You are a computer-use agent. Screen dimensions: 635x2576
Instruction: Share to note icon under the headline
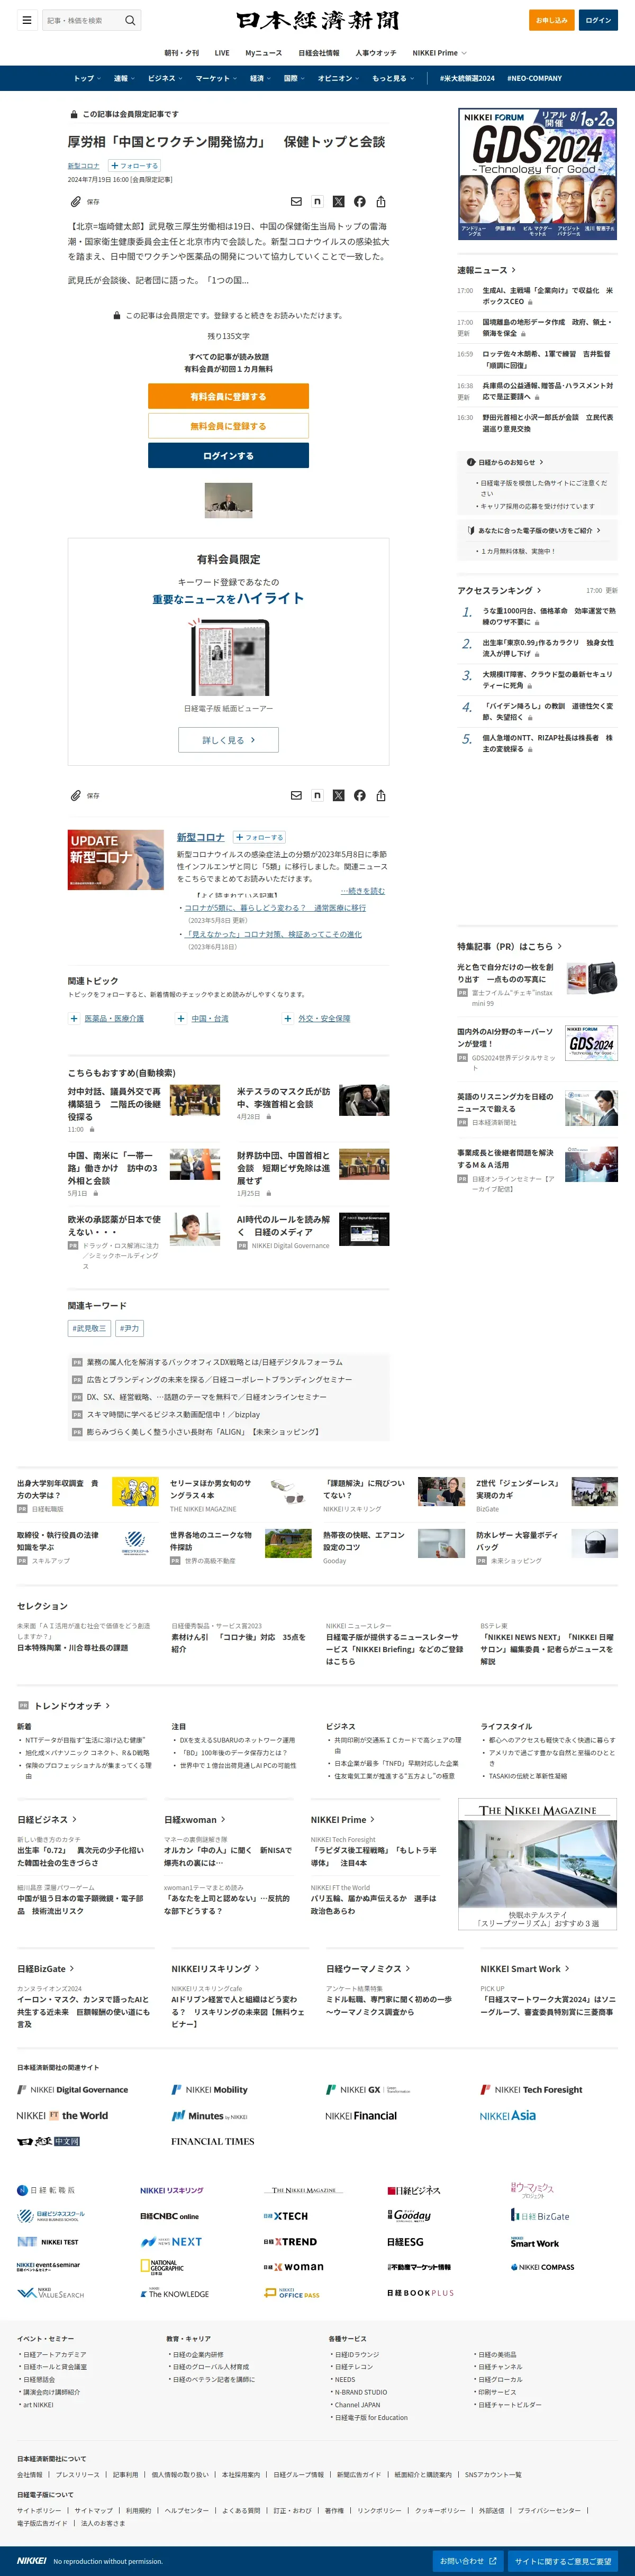[317, 201]
